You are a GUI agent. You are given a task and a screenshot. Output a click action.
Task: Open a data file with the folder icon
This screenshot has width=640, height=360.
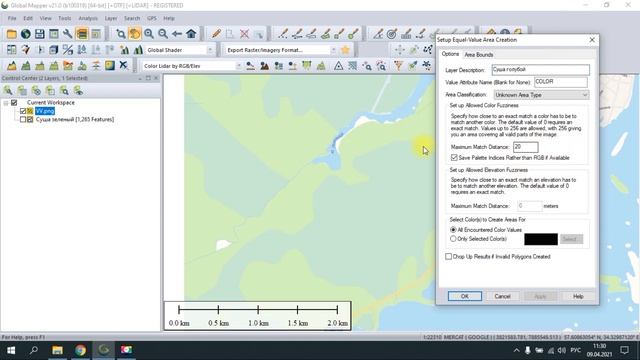pos(11,34)
